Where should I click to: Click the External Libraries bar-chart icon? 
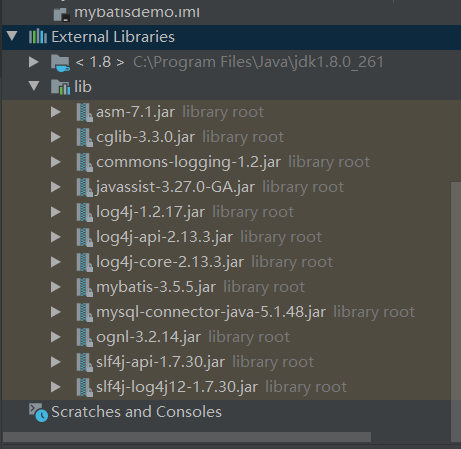38,36
